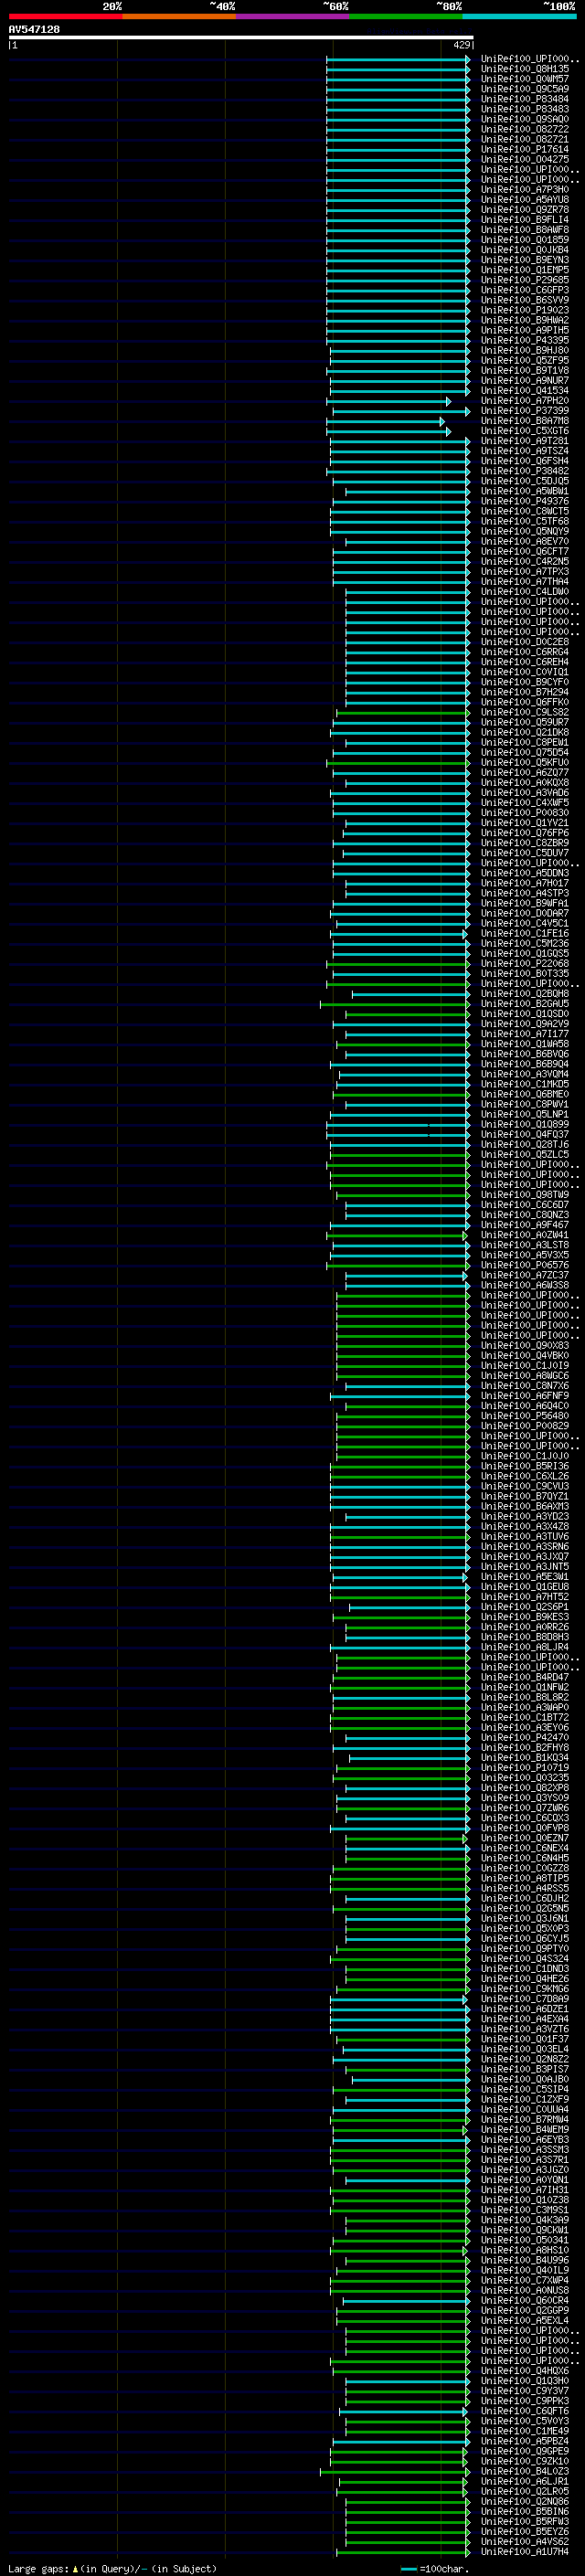
Task: Open hit UniRef100_P43395
Action: click(525, 341)
